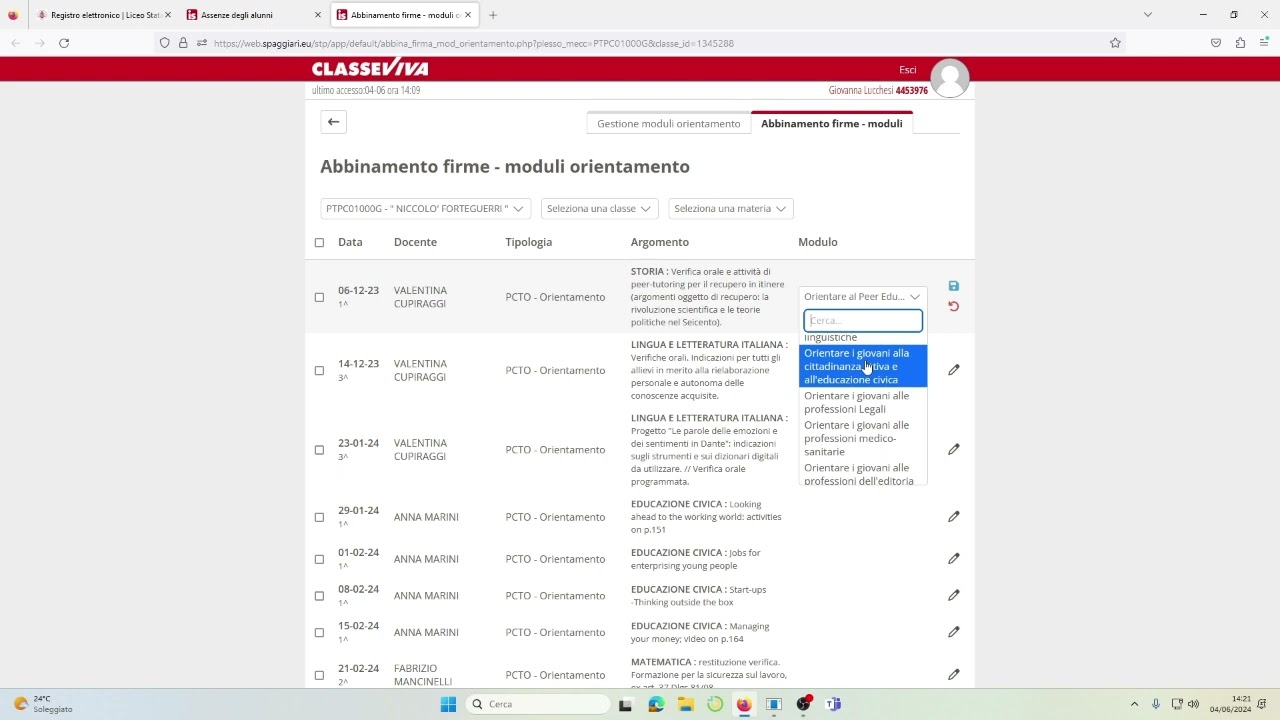Screen dimensions: 1280x720
Task: Check the row dated 23-01-24
Action: [319, 450]
